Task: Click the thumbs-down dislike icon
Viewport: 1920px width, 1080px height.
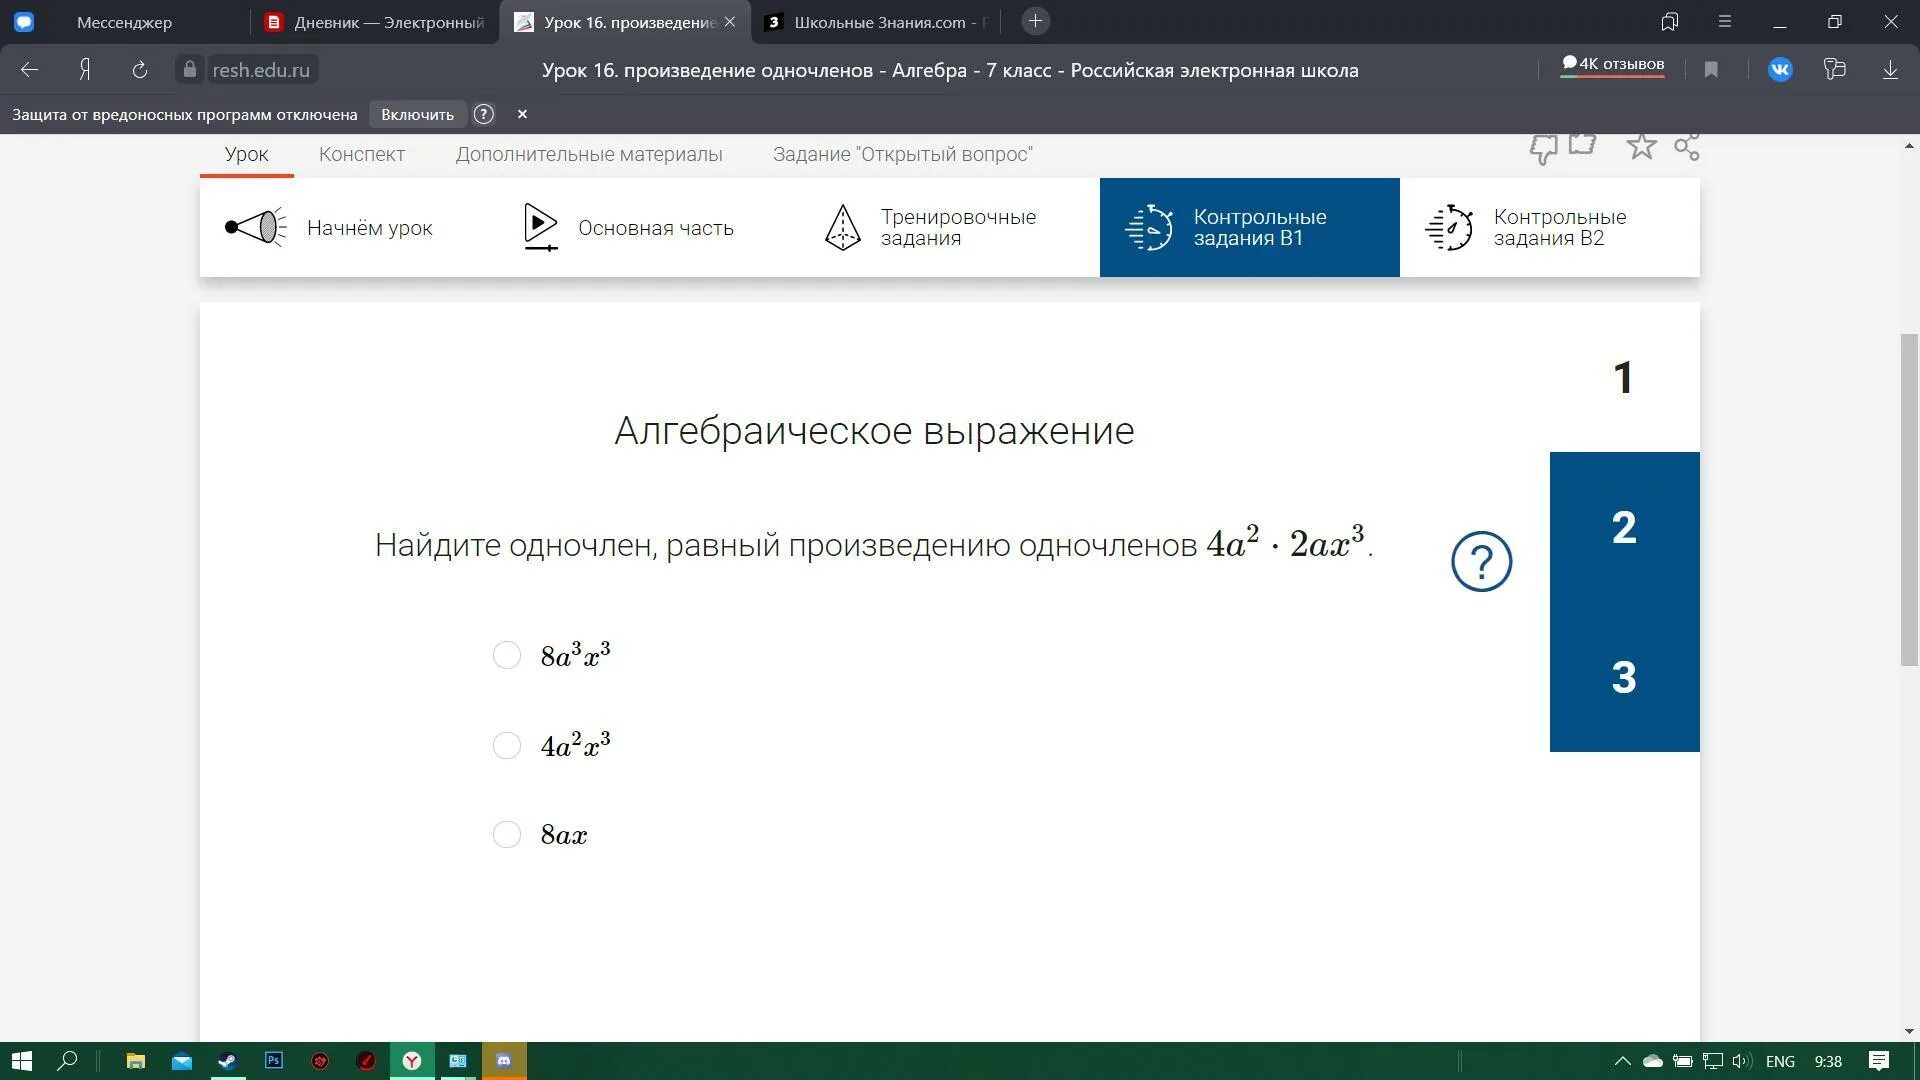Action: 1543,149
